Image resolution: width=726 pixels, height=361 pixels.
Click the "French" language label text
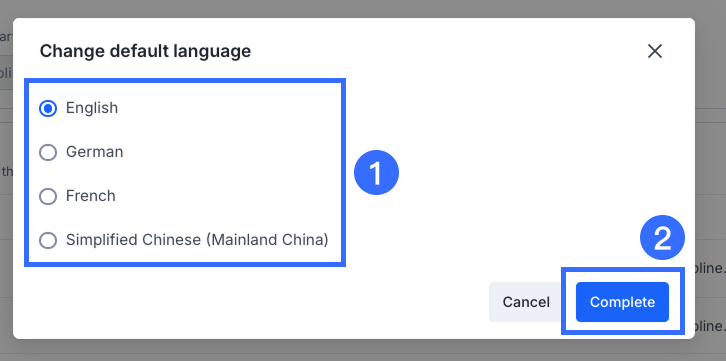coord(91,196)
